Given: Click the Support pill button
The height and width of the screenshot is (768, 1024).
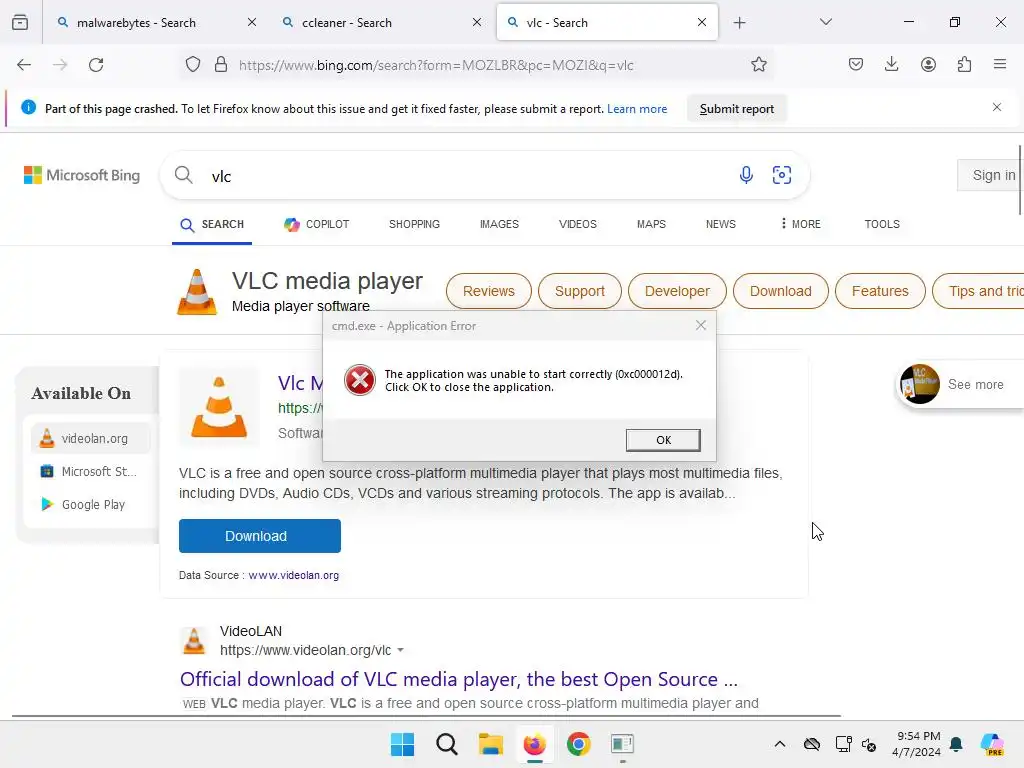Looking at the screenshot, I should point(579,291).
